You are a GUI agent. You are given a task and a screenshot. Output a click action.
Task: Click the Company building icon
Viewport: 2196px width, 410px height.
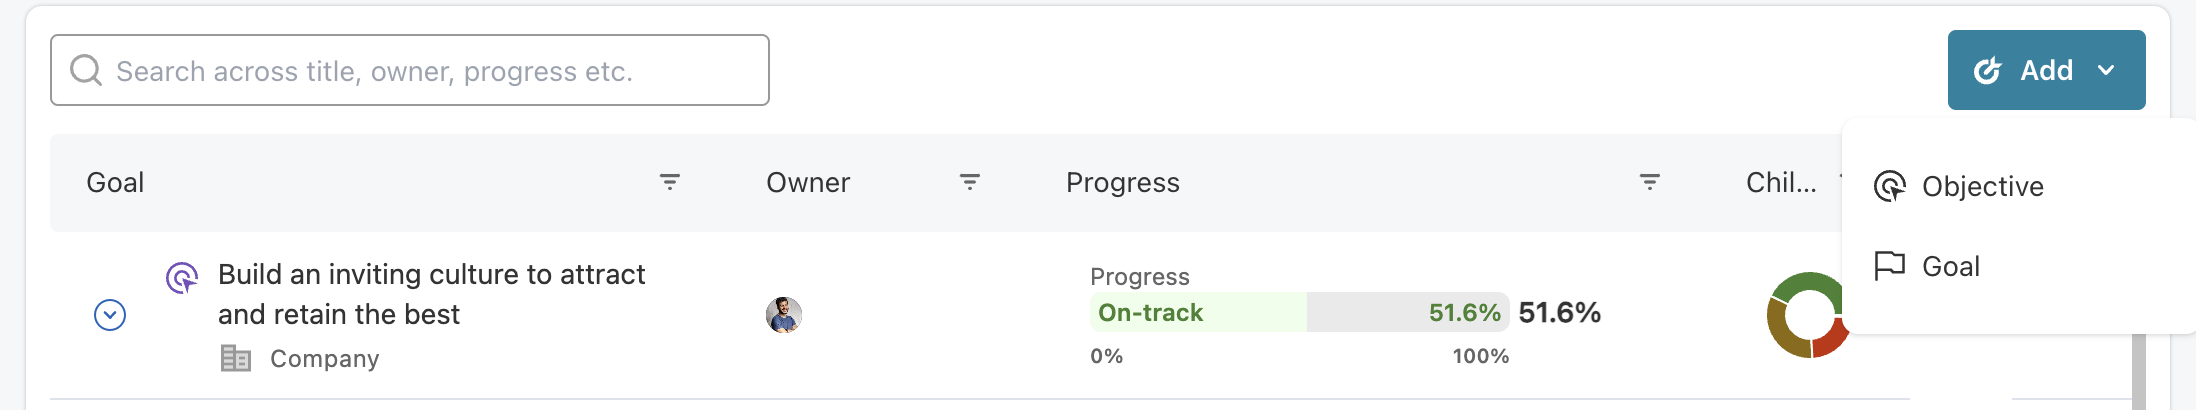(236, 358)
